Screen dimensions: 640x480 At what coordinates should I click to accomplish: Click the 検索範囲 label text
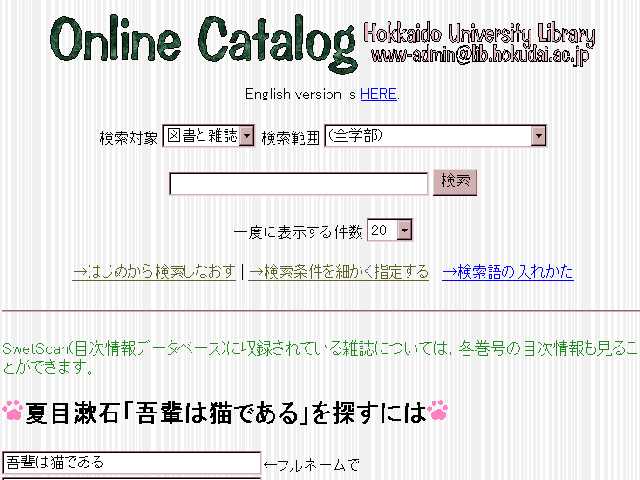[290, 138]
